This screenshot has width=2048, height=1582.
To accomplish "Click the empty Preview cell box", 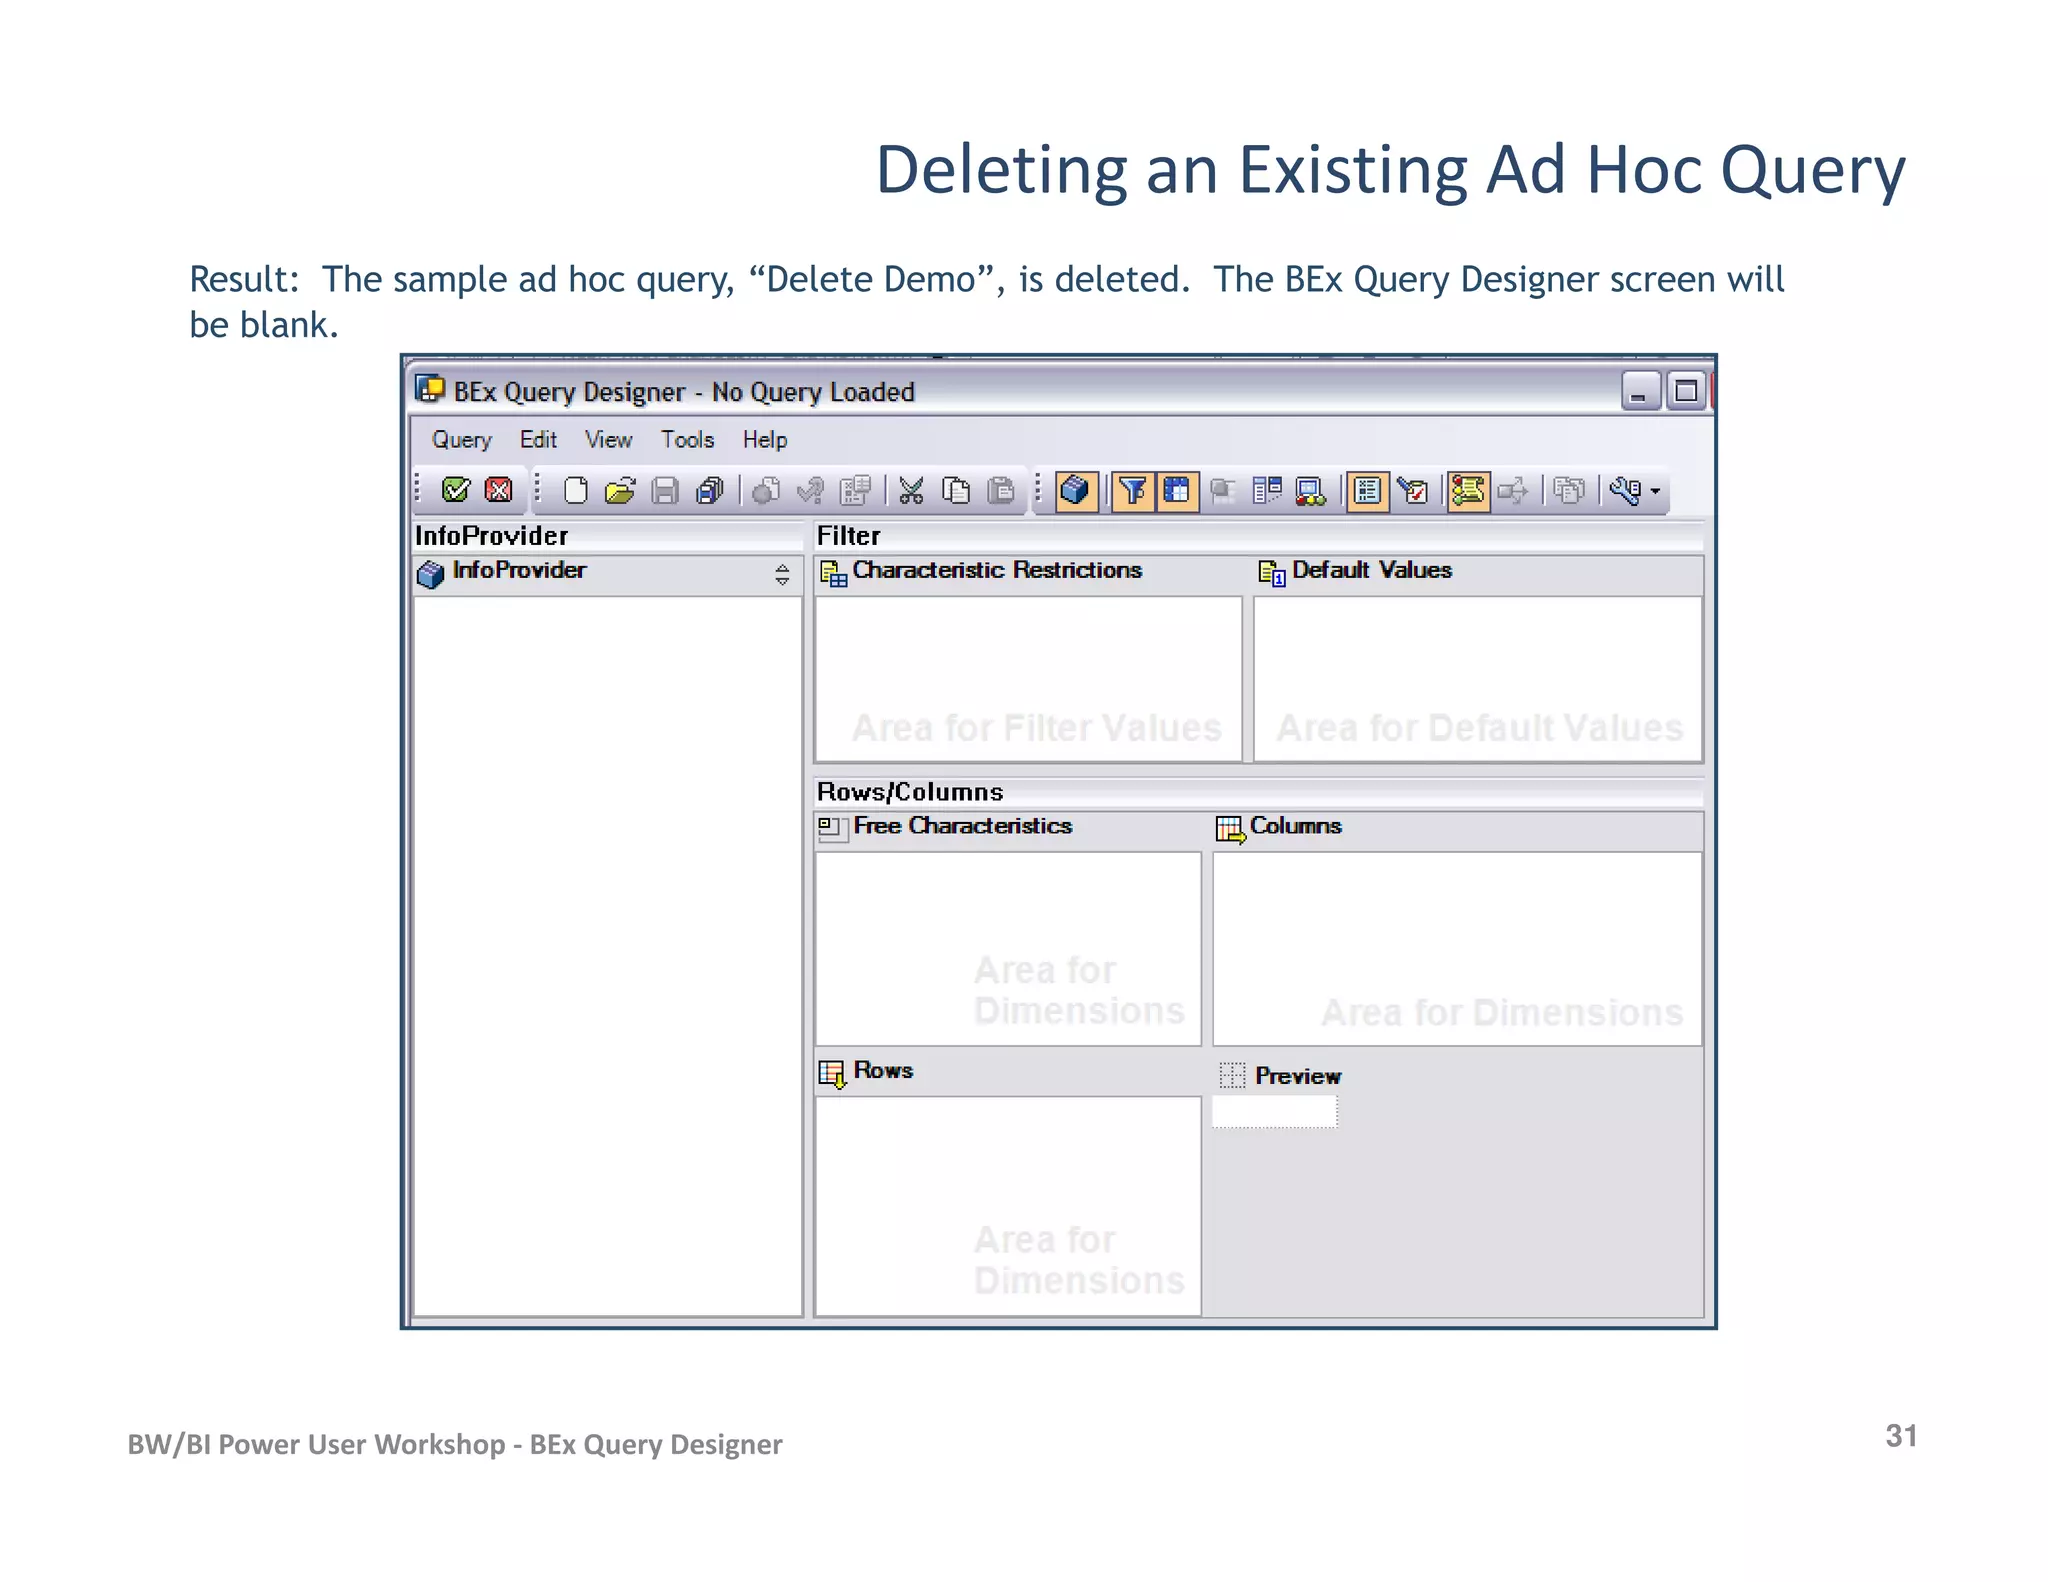I will pos(1274,1112).
